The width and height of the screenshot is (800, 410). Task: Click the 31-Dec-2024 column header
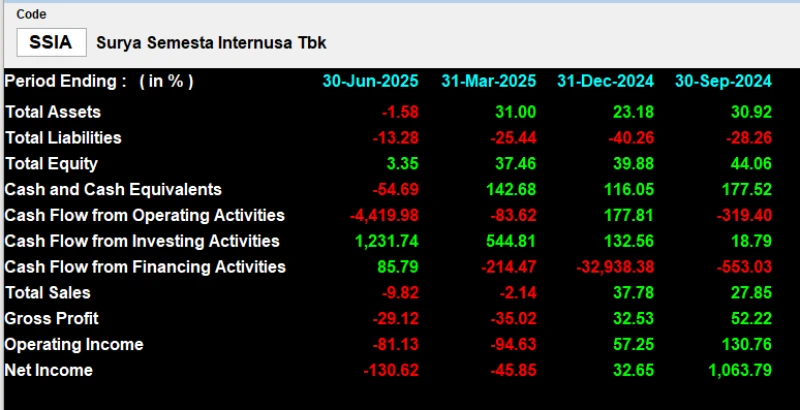coord(606,81)
